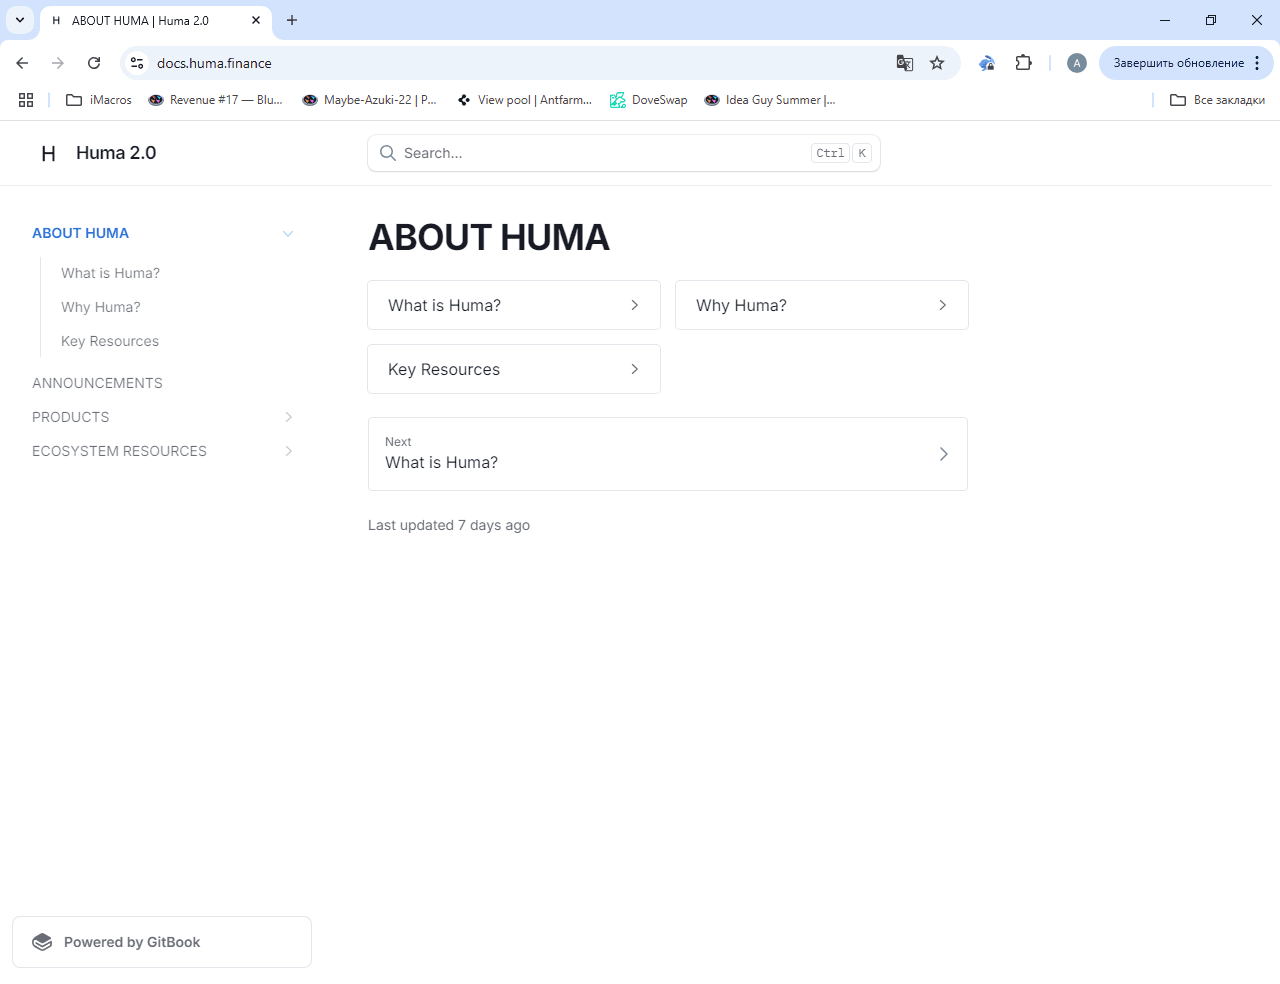Screen dimensions: 1280x984
Task: Click the cloud extension icon in toolbar
Action: tap(987, 63)
